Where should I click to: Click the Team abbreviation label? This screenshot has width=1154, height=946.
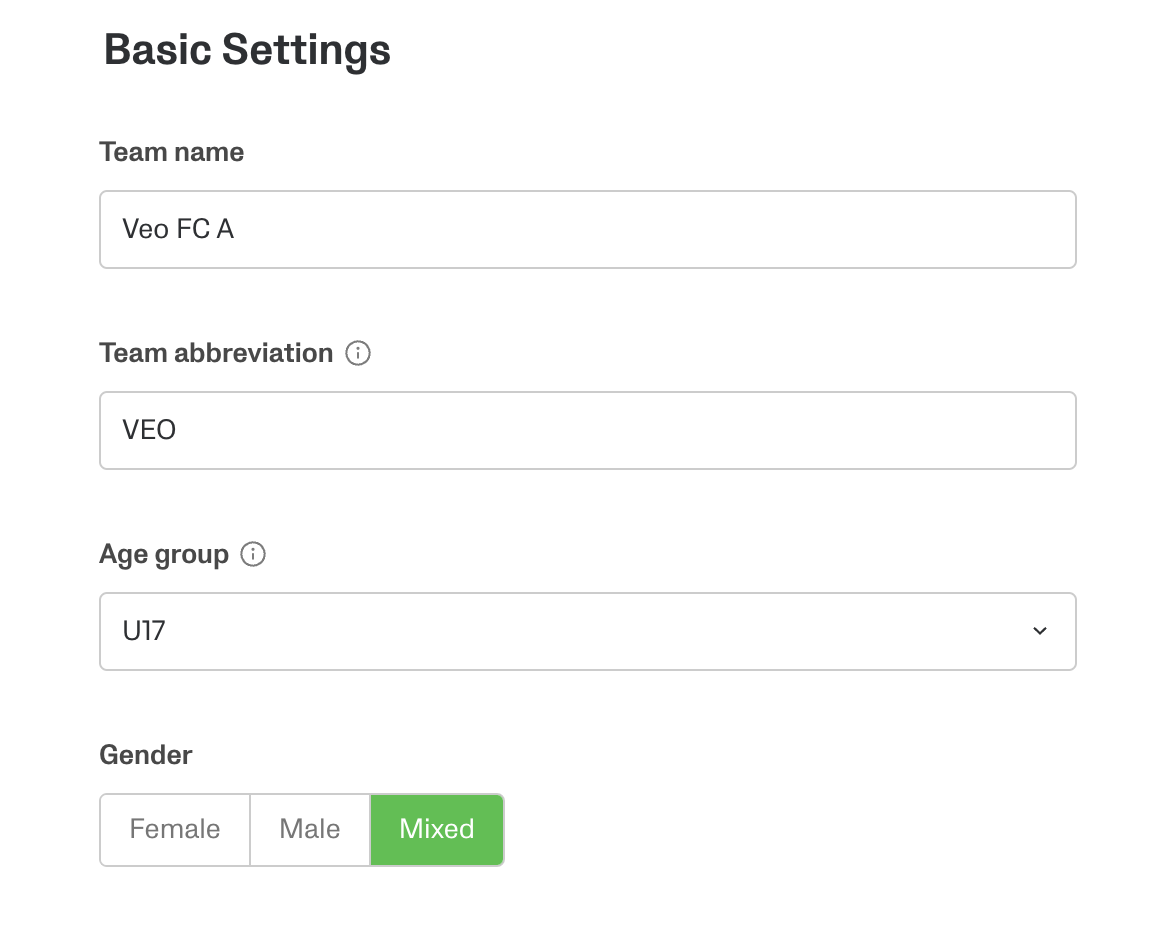pos(216,353)
